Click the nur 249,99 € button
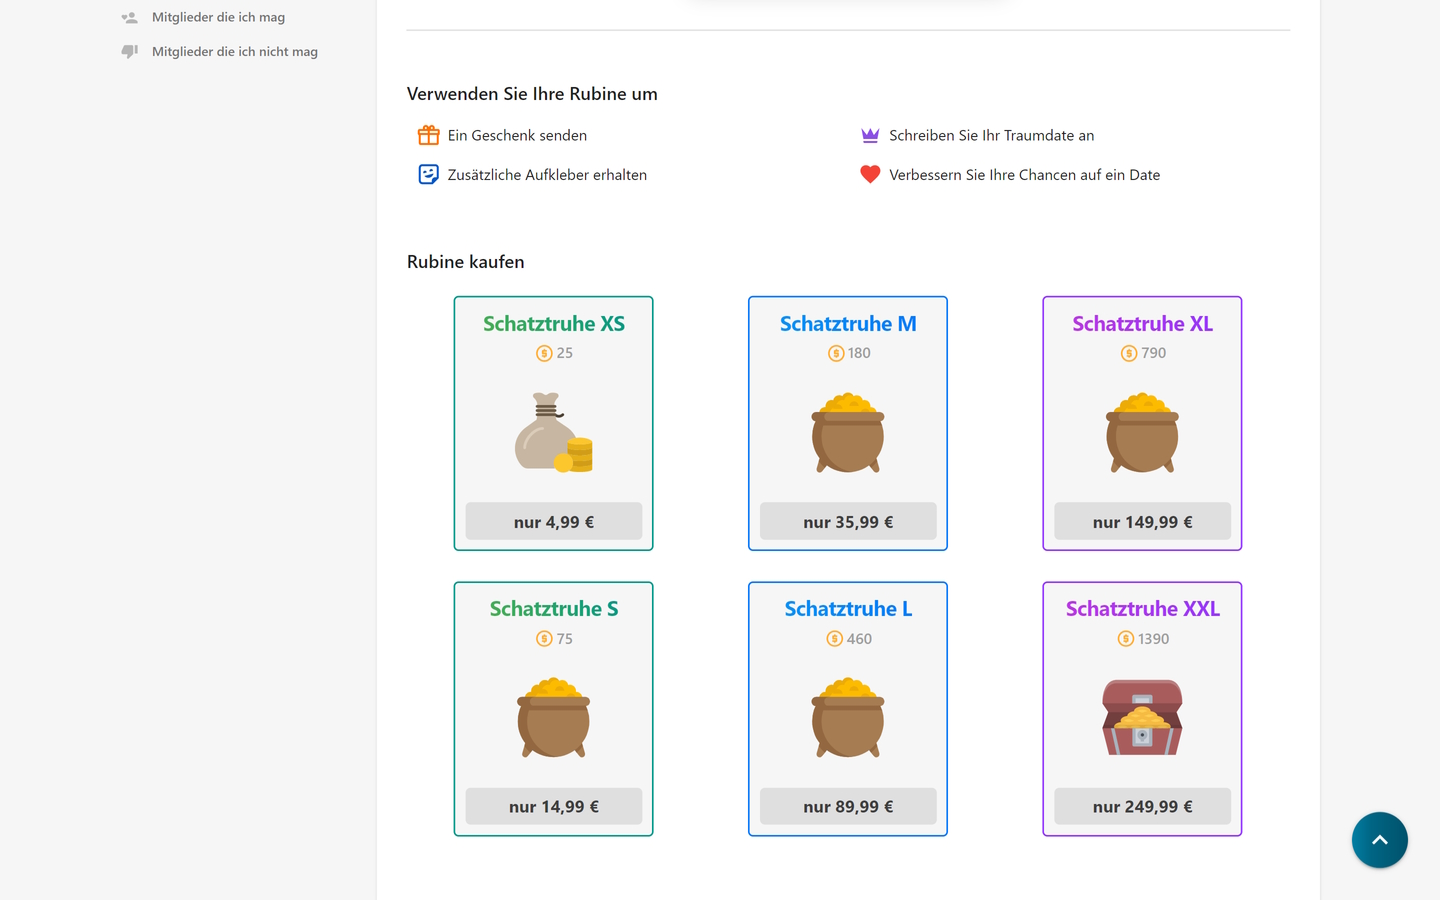 pyautogui.click(x=1142, y=807)
